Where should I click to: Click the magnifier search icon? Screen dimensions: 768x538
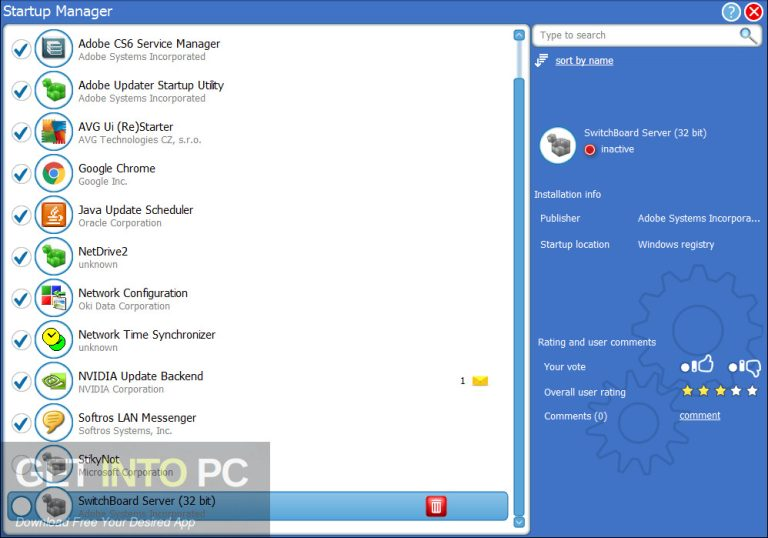(x=747, y=35)
